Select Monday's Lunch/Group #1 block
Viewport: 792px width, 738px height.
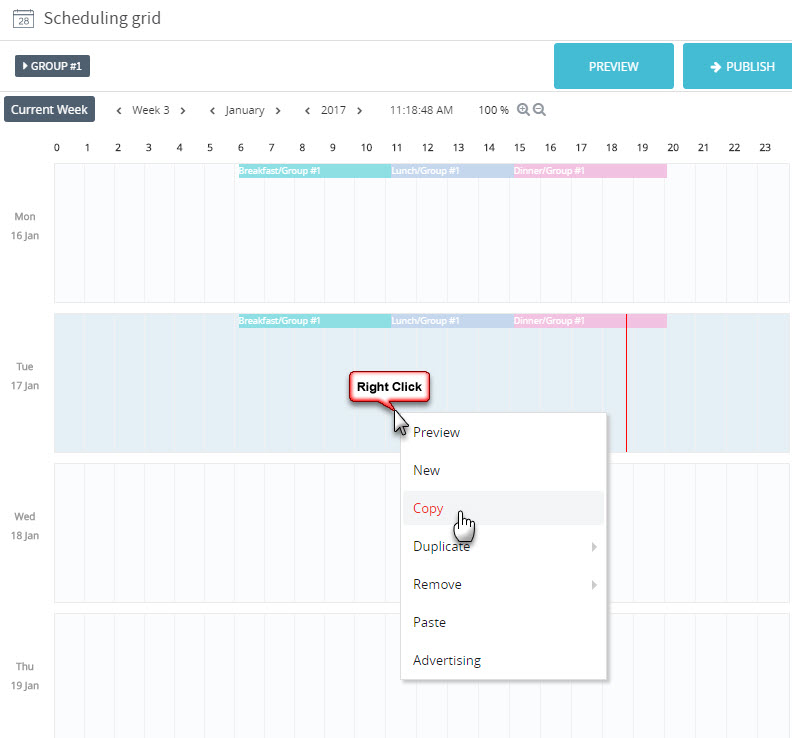pyautogui.click(x=452, y=171)
